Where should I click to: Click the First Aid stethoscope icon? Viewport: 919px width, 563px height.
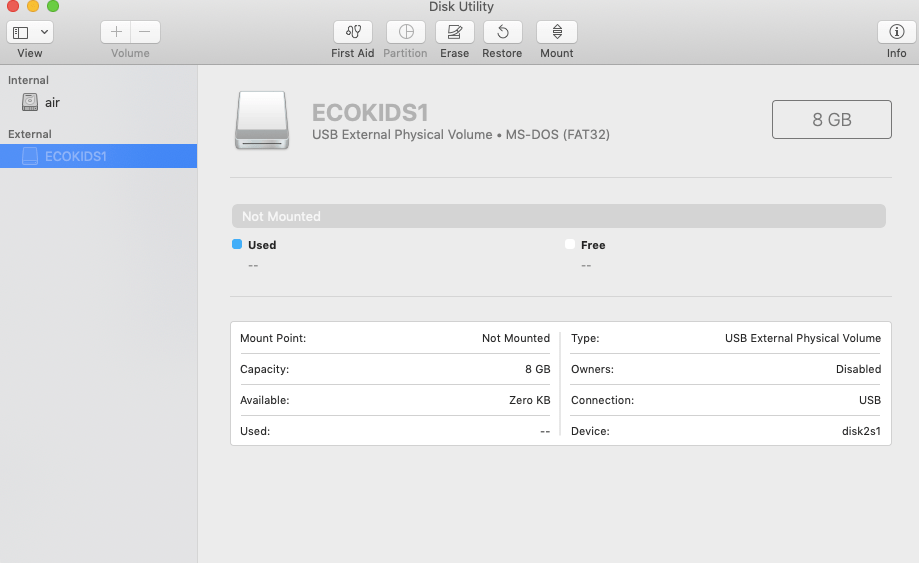point(353,32)
